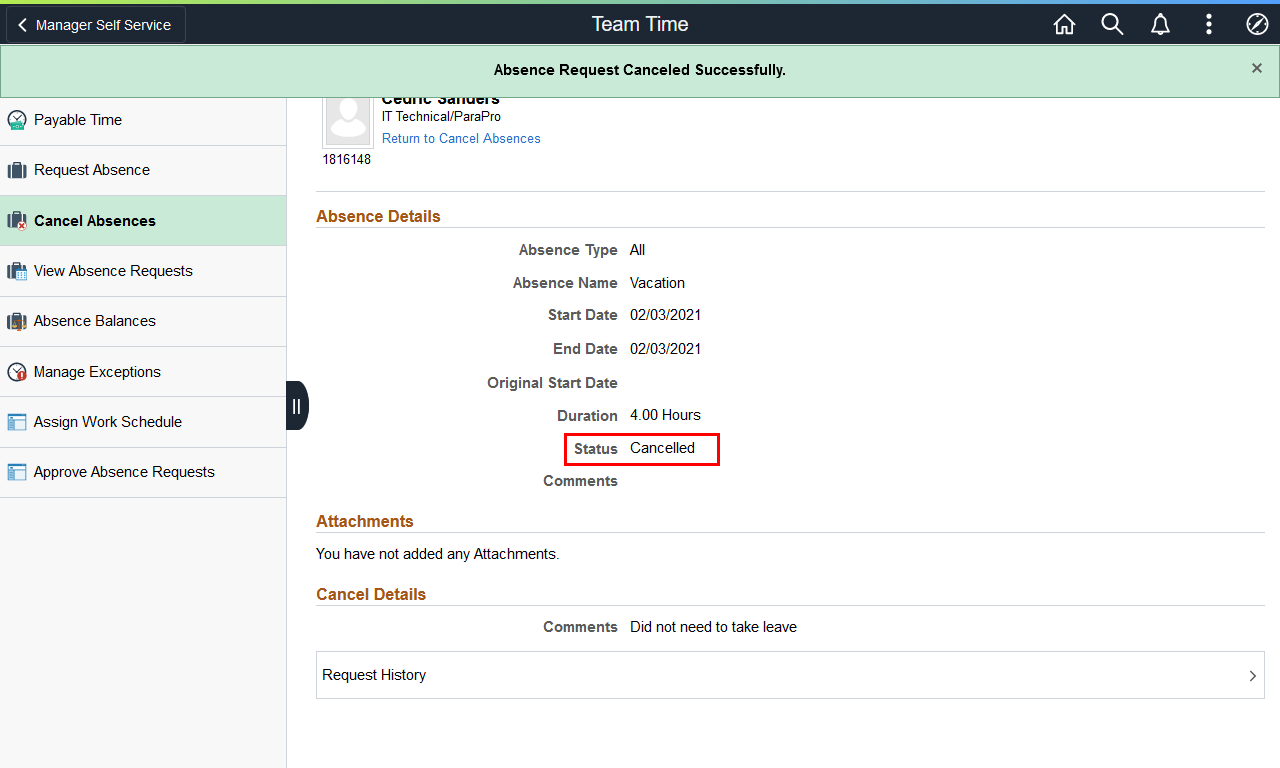Open Assign Work Schedule menu item
This screenshot has height=768, width=1280.
(143, 422)
